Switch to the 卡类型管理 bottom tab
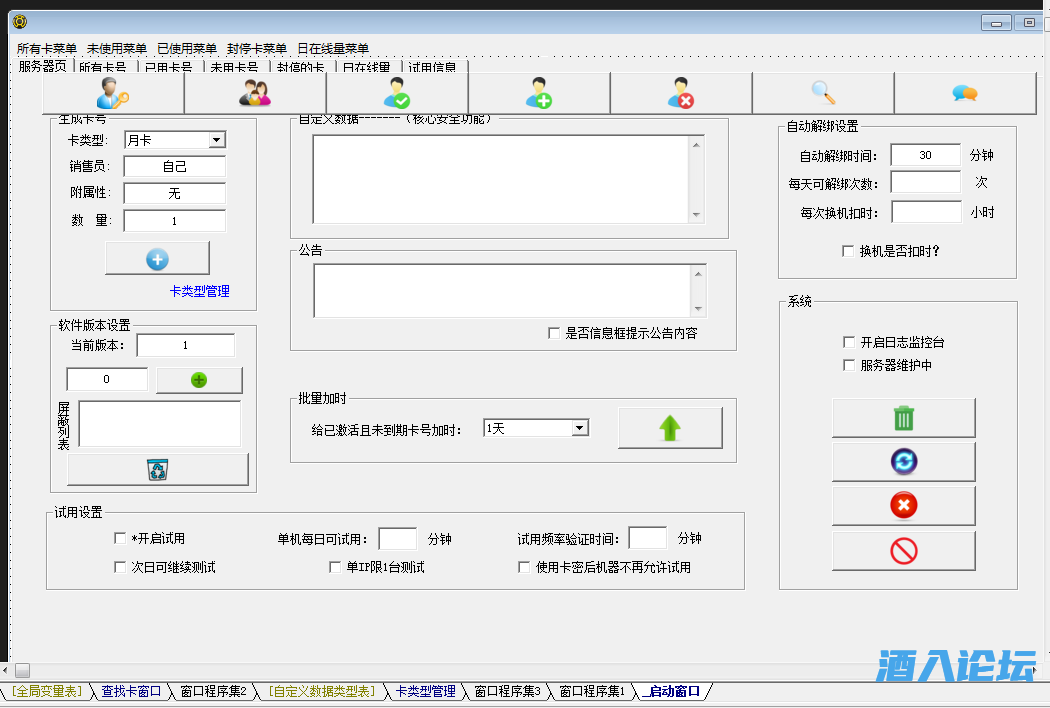 (425, 691)
